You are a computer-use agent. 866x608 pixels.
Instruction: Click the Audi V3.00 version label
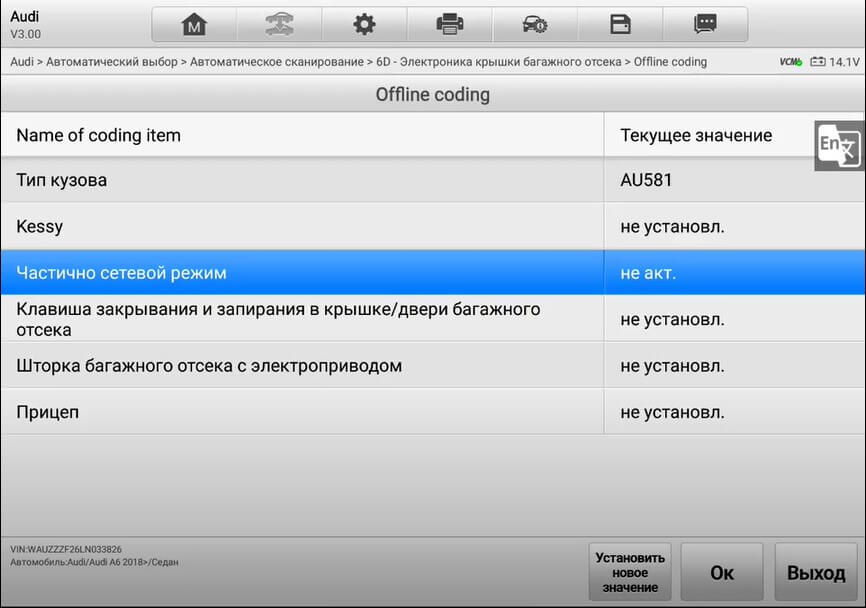click(x=25, y=25)
